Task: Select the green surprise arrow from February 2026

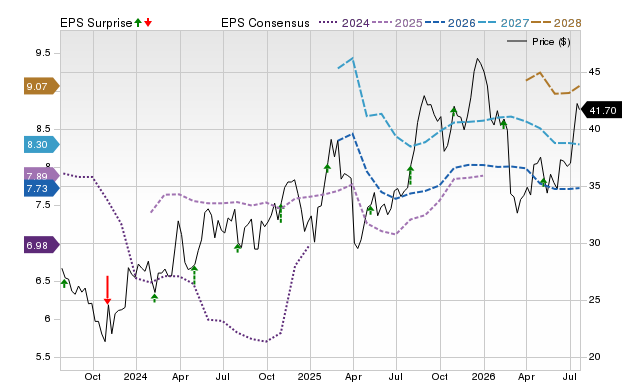Action: click(x=504, y=124)
